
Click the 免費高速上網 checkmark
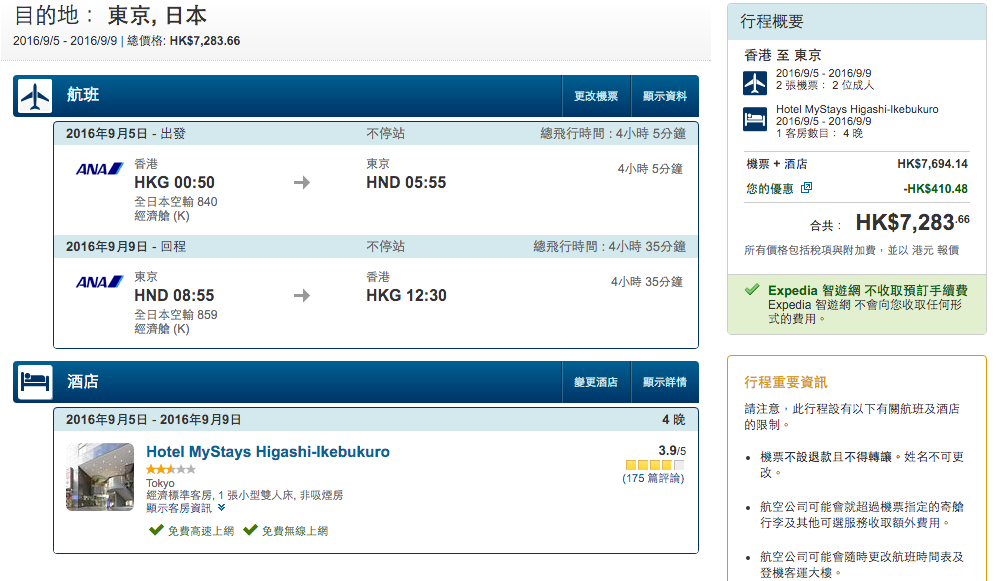click(156, 530)
